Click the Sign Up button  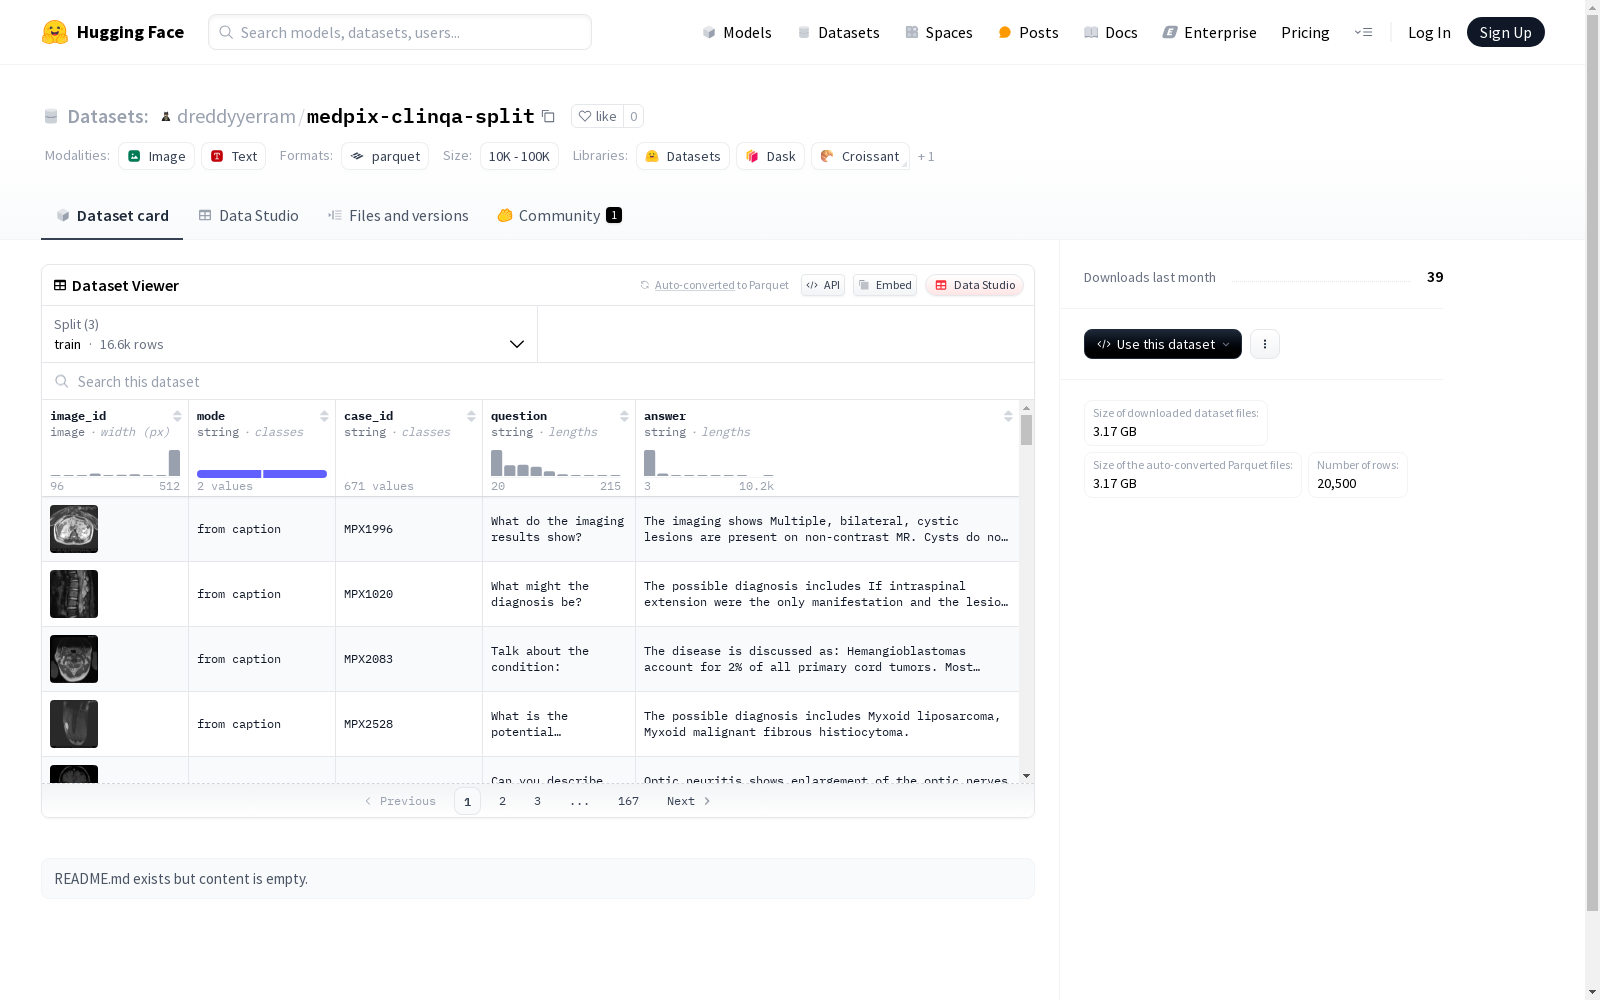1506,32
